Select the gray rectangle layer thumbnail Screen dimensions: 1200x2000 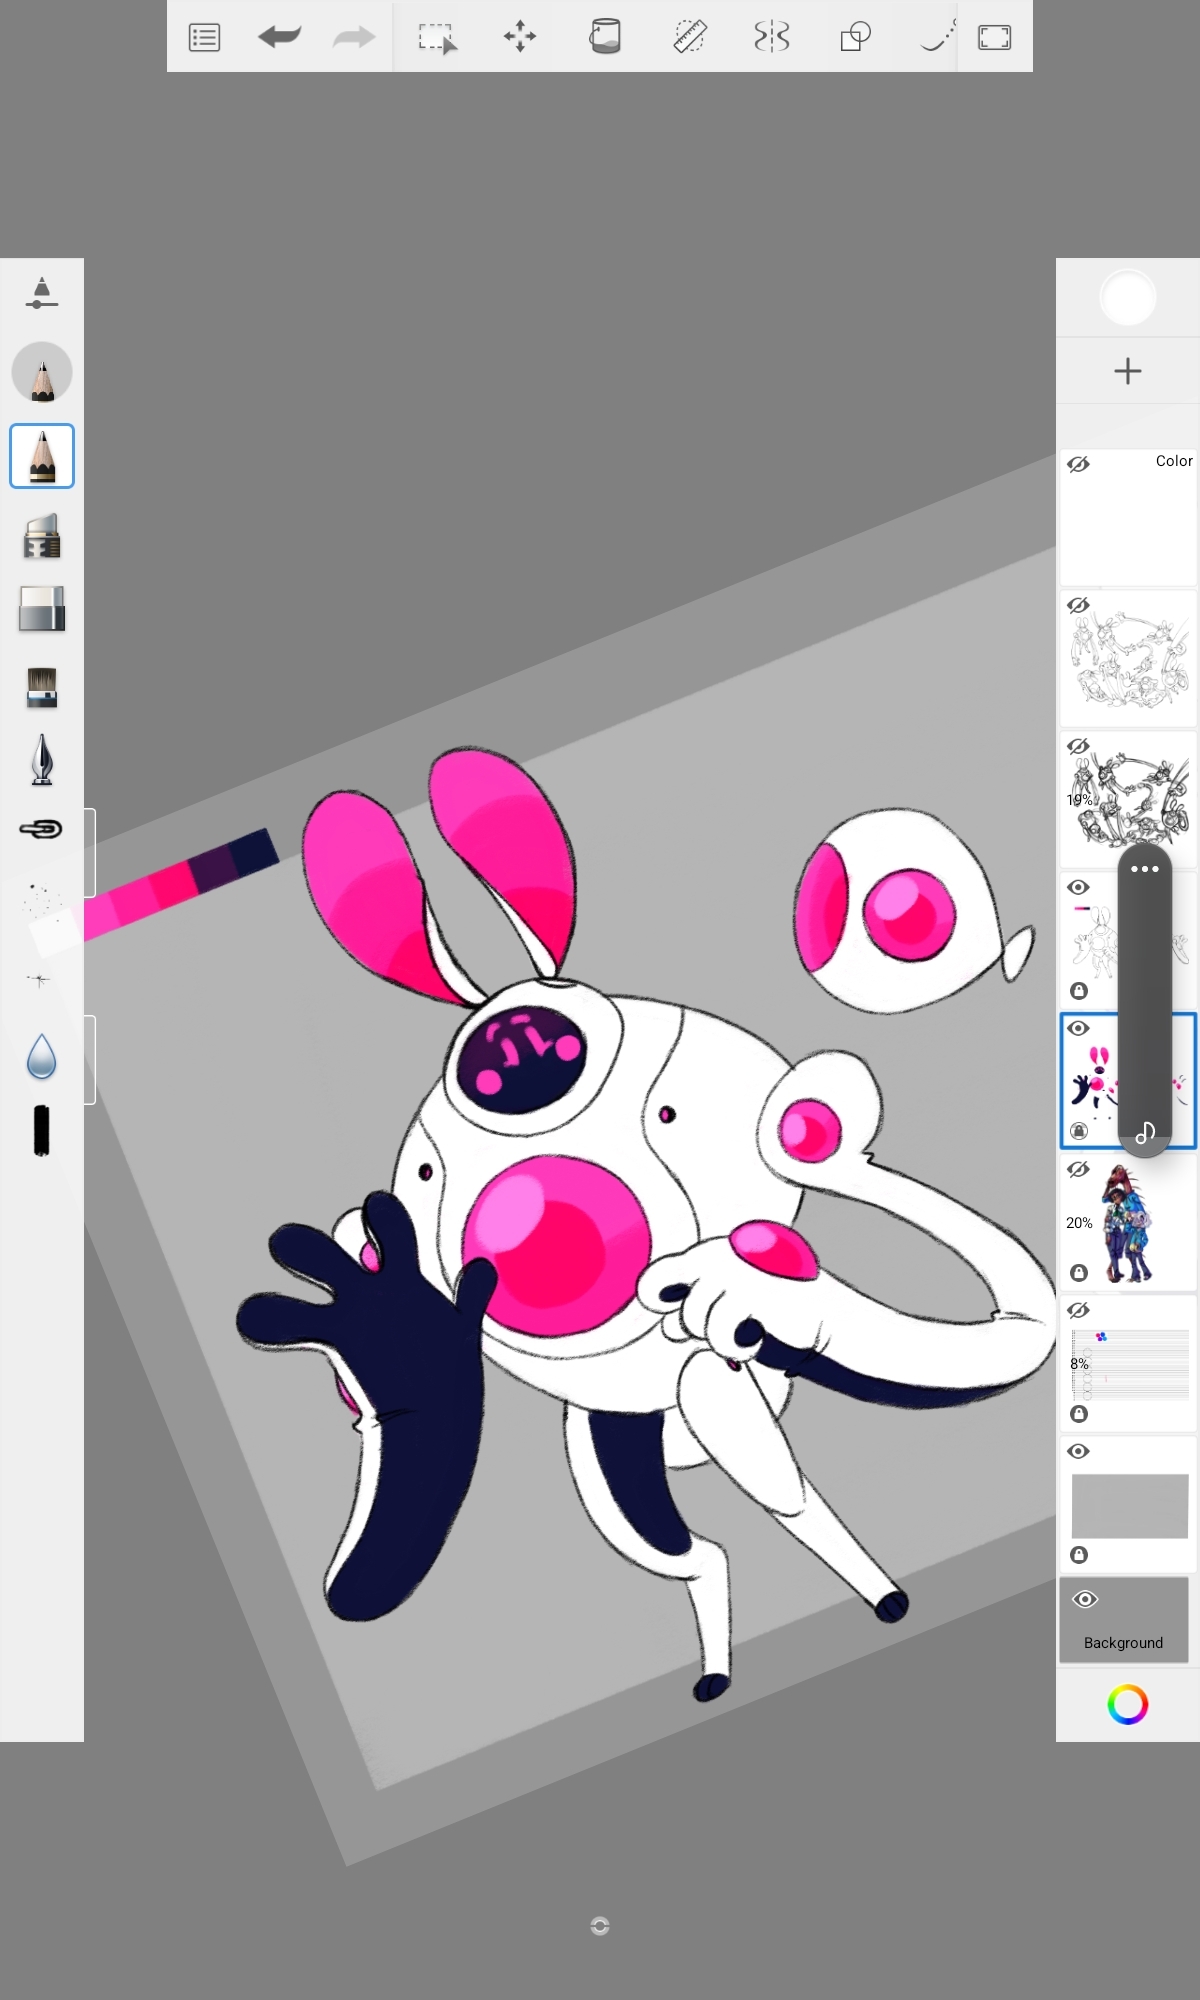(x=1128, y=1505)
